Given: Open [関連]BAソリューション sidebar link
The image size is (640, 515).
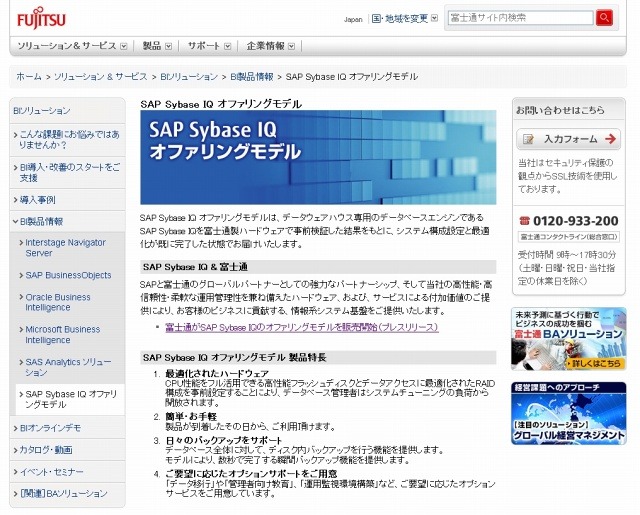Looking at the screenshot, I should (x=63, y=493).
